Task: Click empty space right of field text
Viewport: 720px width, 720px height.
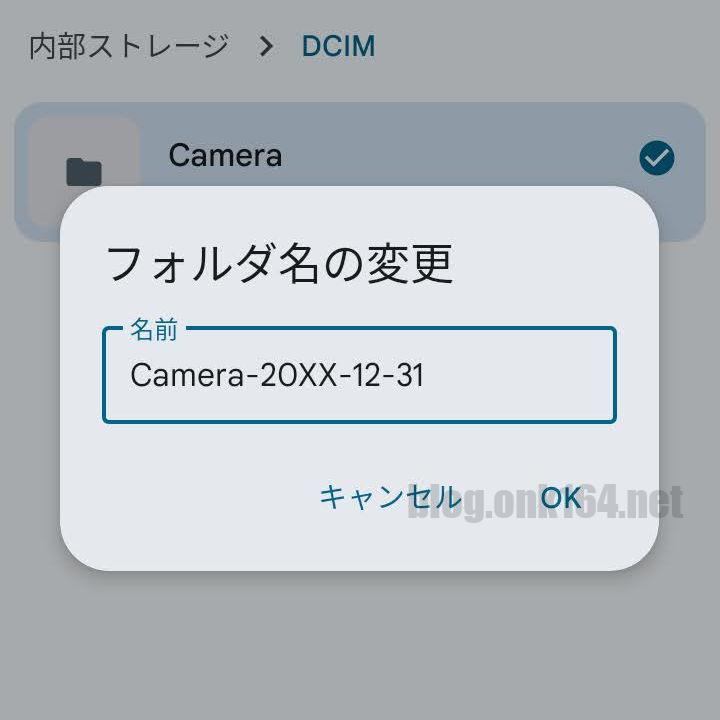Action: coord(519,375)
